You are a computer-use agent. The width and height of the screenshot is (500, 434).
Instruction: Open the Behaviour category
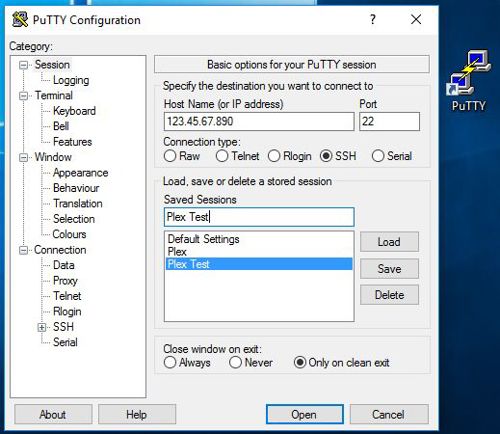point(76,188)
